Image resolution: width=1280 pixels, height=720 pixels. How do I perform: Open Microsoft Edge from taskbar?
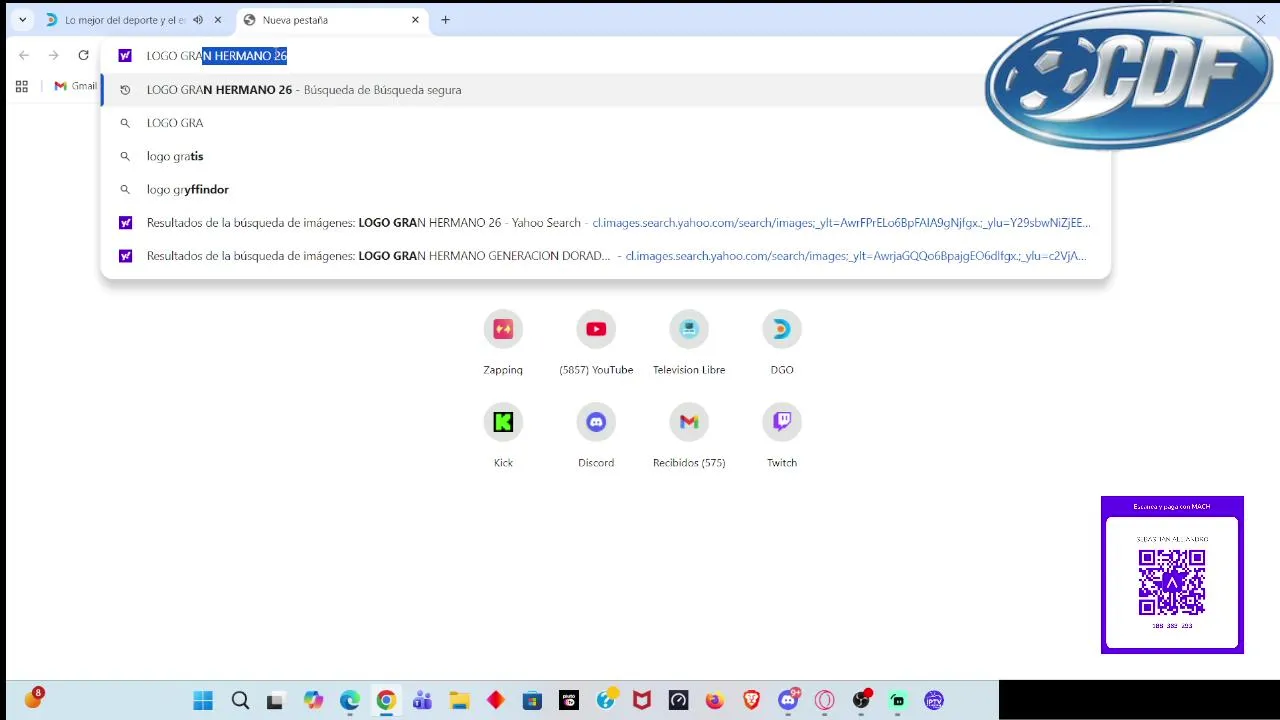click(349, 700)
